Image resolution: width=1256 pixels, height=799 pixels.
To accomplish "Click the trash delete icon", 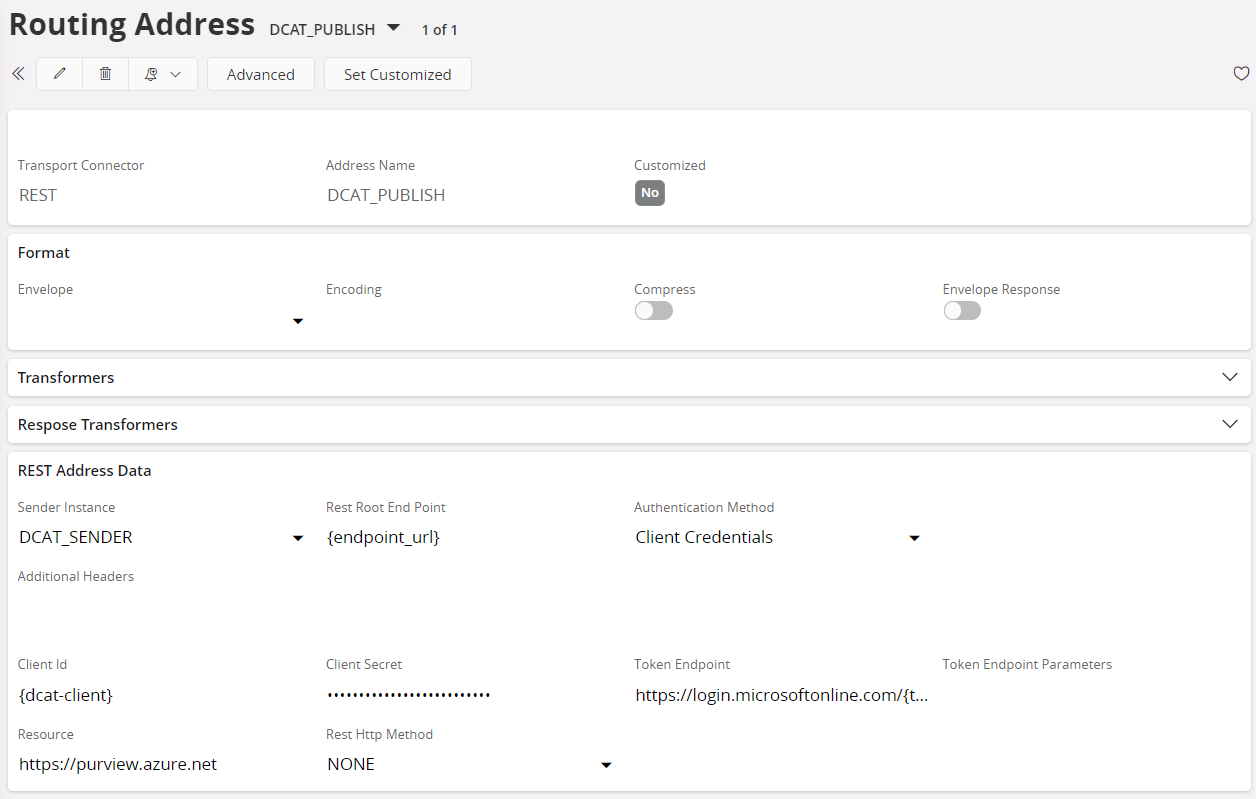I will pyautogui.click(x=105, y=74).
